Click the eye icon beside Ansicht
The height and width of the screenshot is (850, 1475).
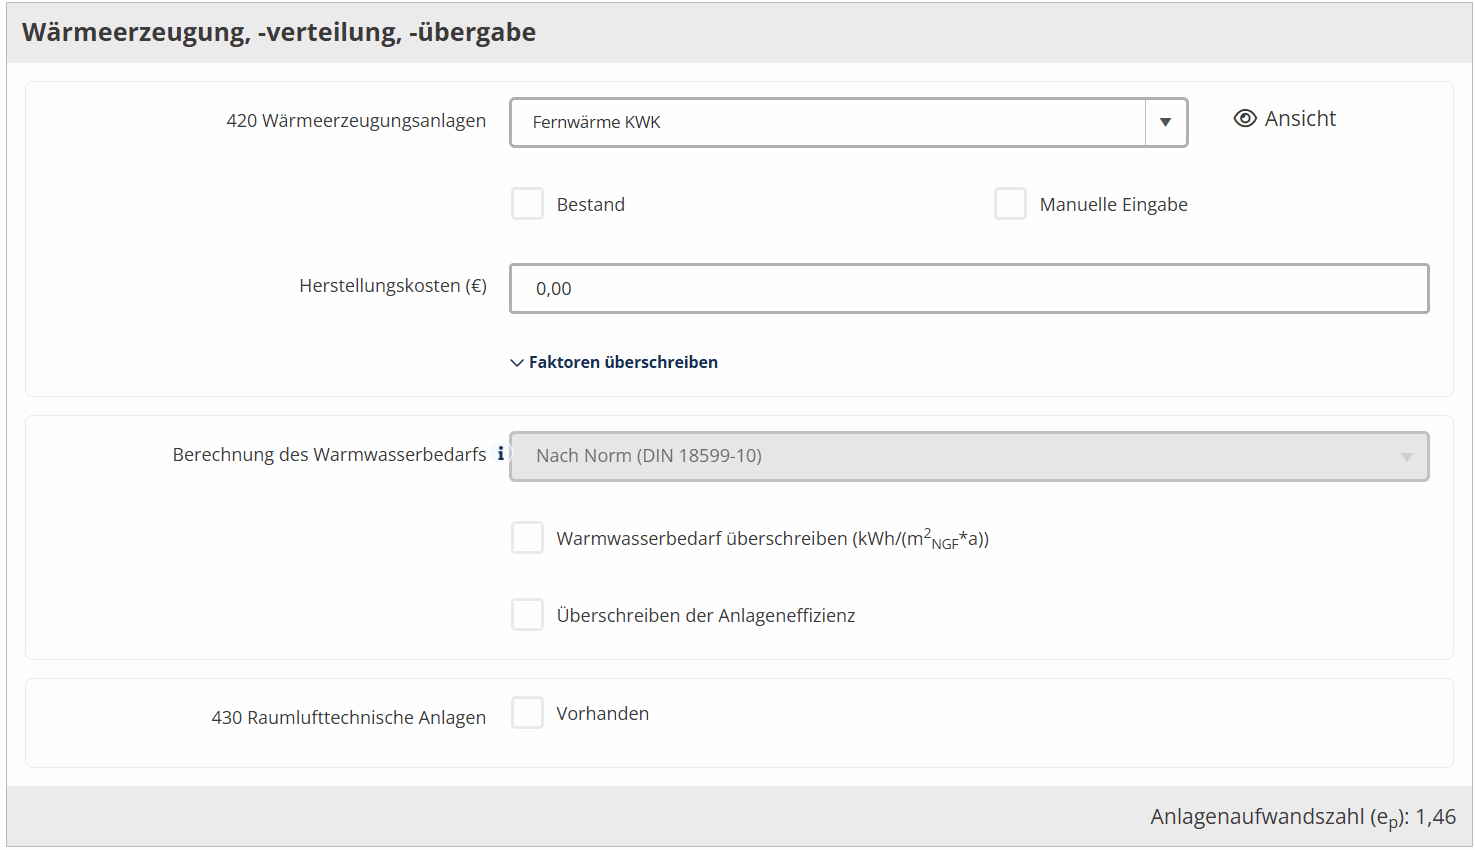click(1245, 119)
